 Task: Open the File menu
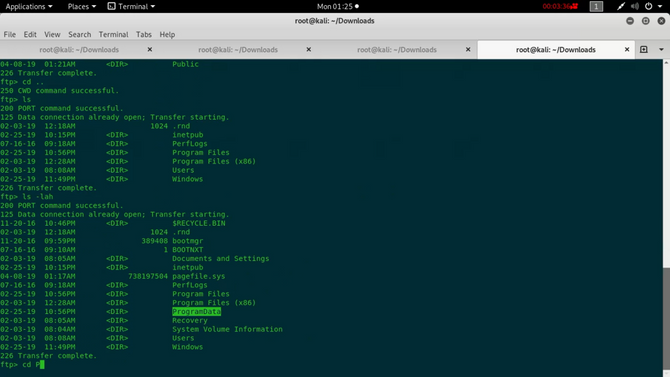tap(9, 34)
